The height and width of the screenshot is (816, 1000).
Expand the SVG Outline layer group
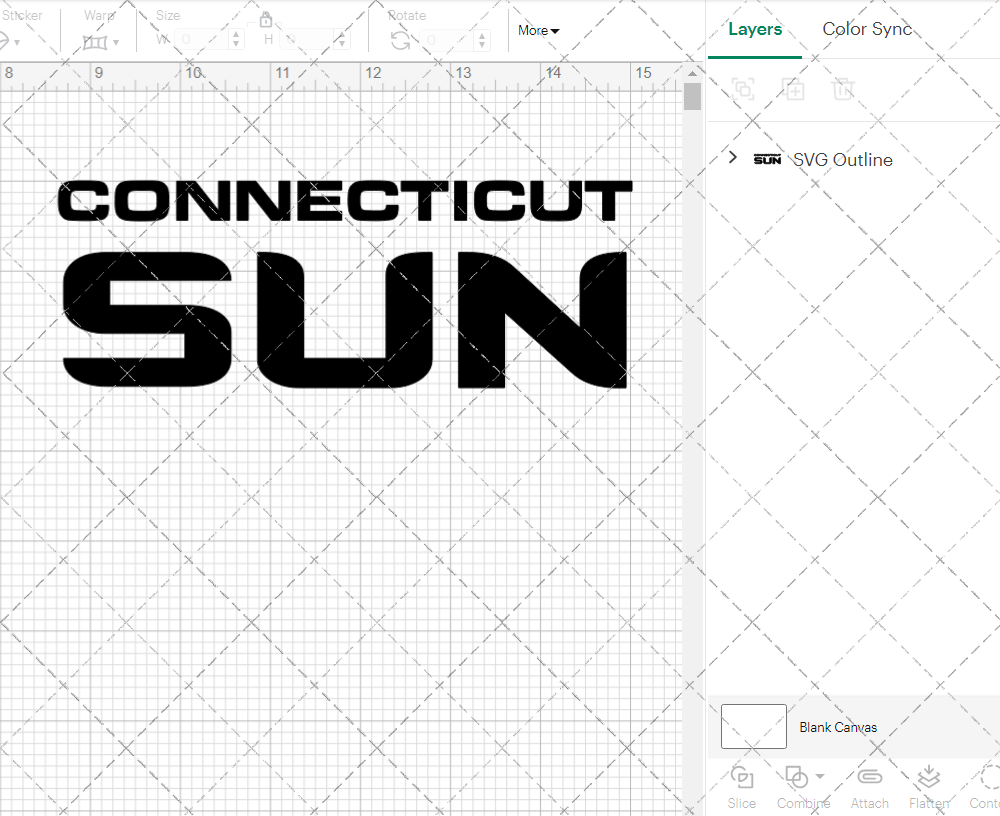pos(732,157)
